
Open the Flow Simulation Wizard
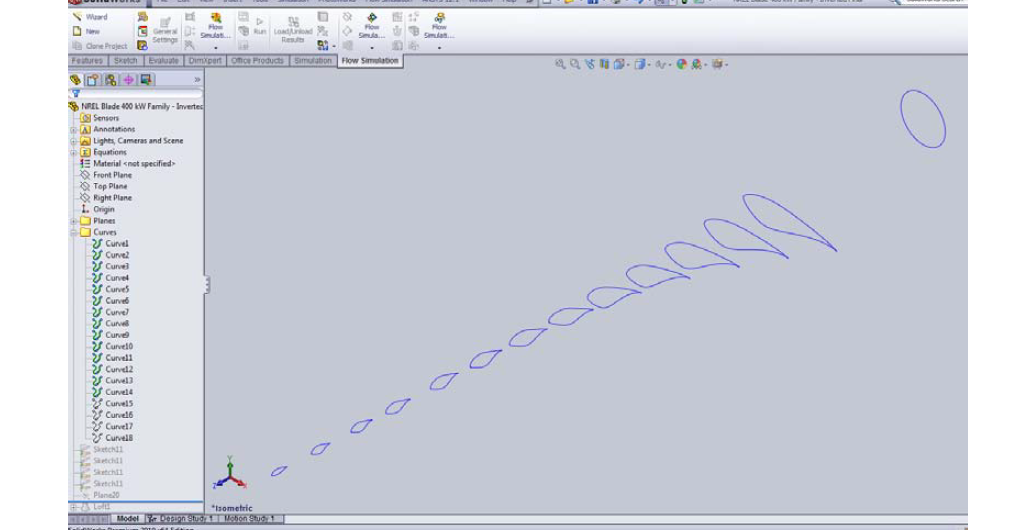click(x=90, y=17)
